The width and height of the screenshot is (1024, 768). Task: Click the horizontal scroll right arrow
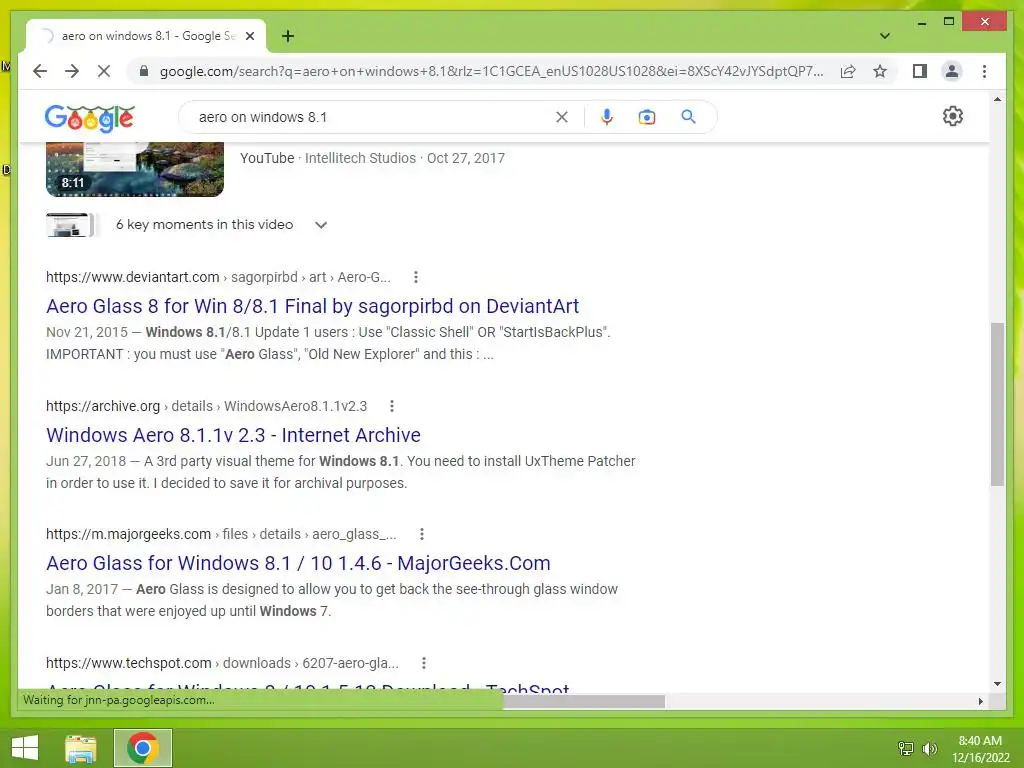[980, 701]
